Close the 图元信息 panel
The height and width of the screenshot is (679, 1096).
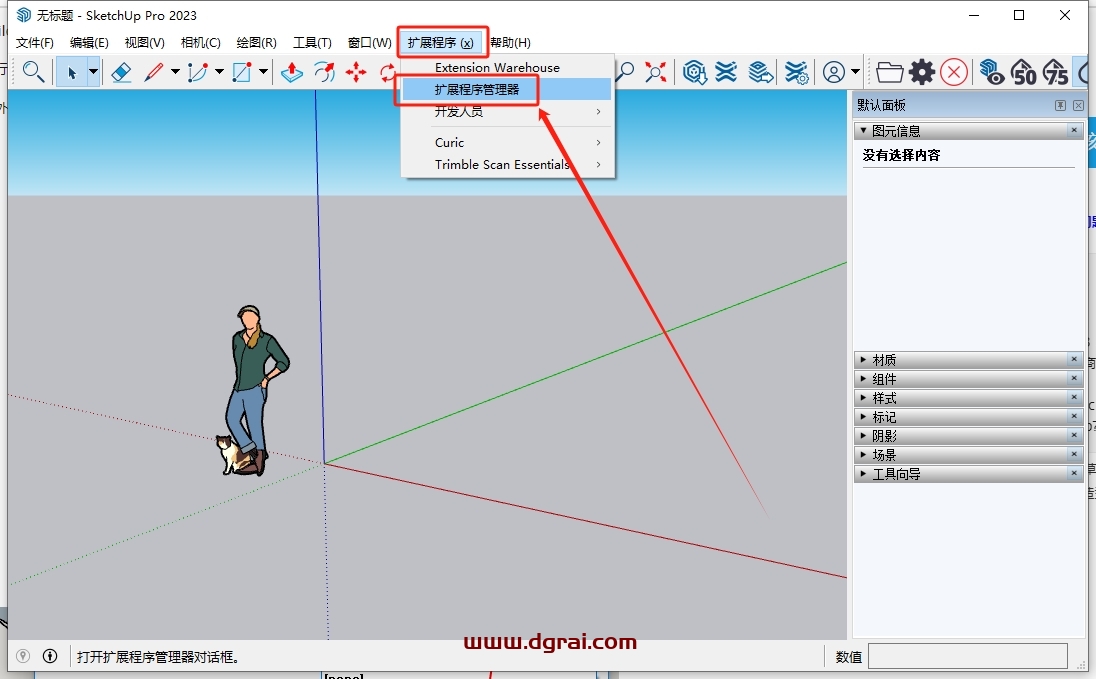click(1074, 130)
